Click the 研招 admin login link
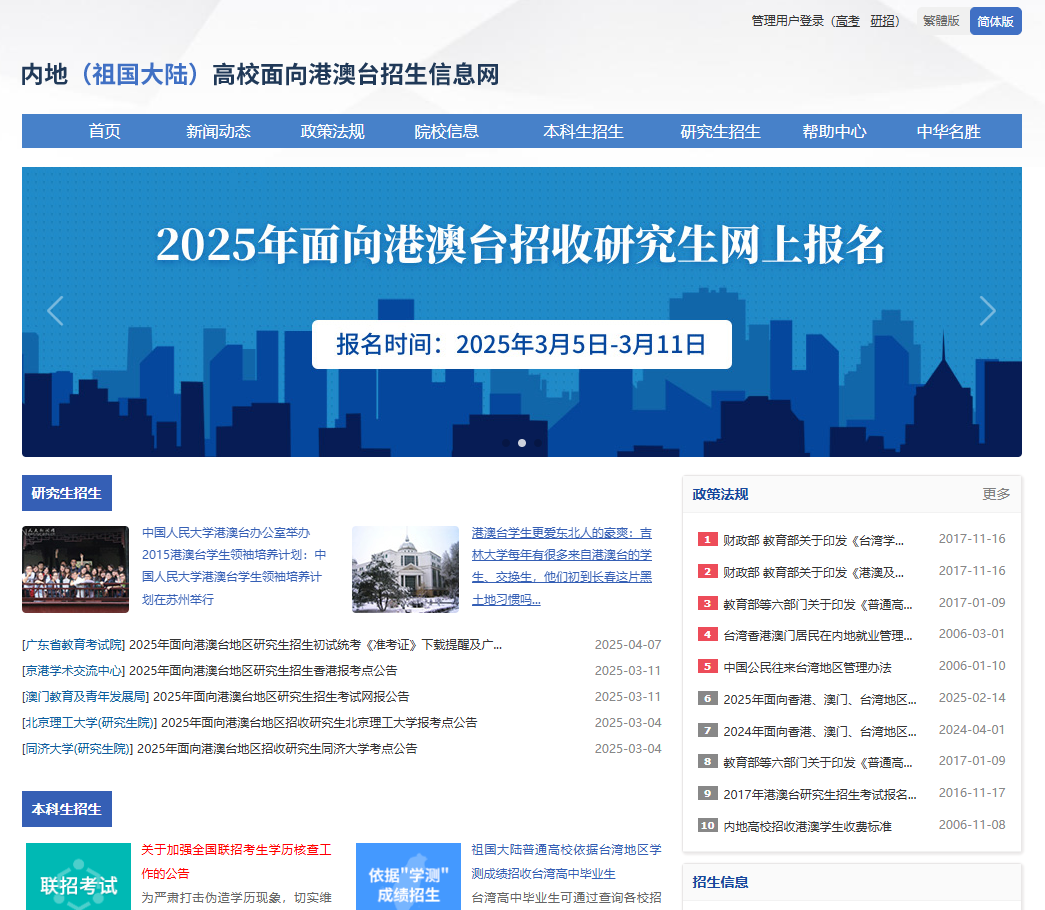 [x=883, y=21]
